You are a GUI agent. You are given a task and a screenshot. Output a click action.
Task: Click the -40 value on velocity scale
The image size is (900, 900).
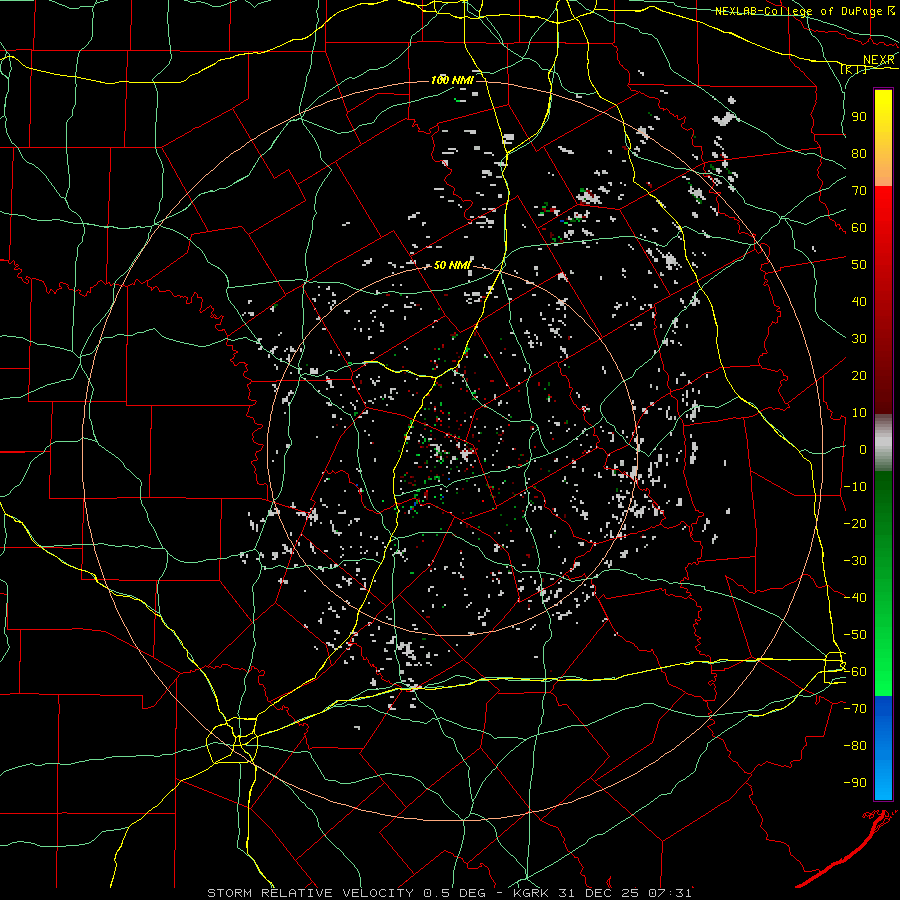pyautogui.click(x=855, y=598)
